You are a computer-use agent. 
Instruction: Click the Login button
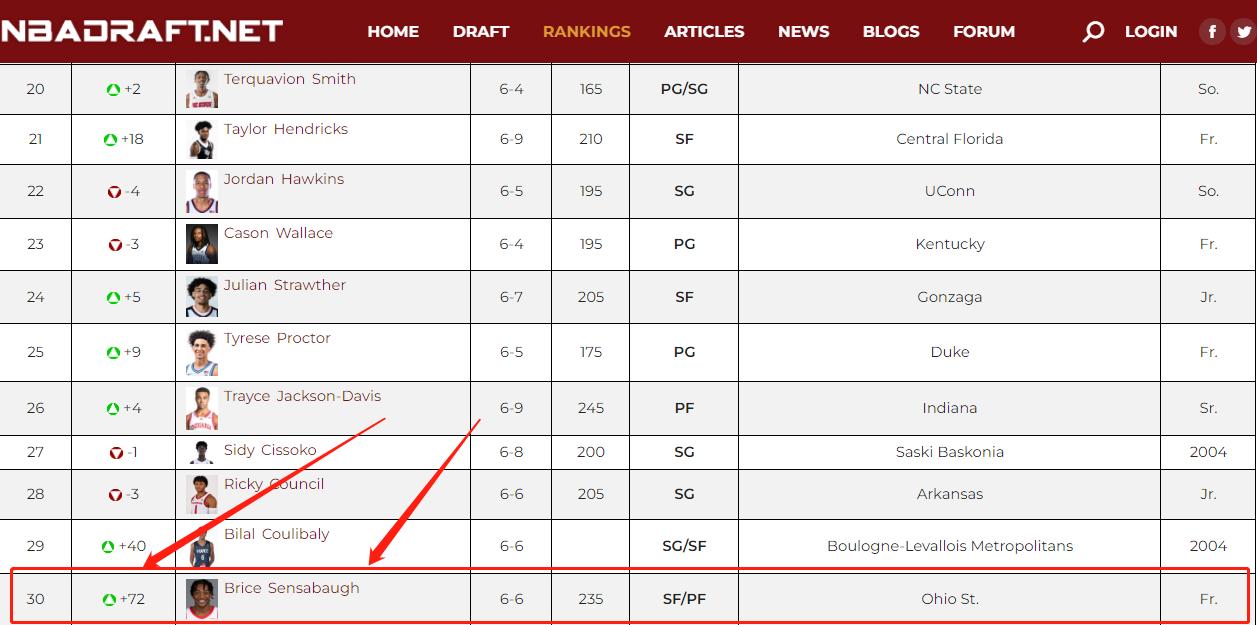[1150, 32]
